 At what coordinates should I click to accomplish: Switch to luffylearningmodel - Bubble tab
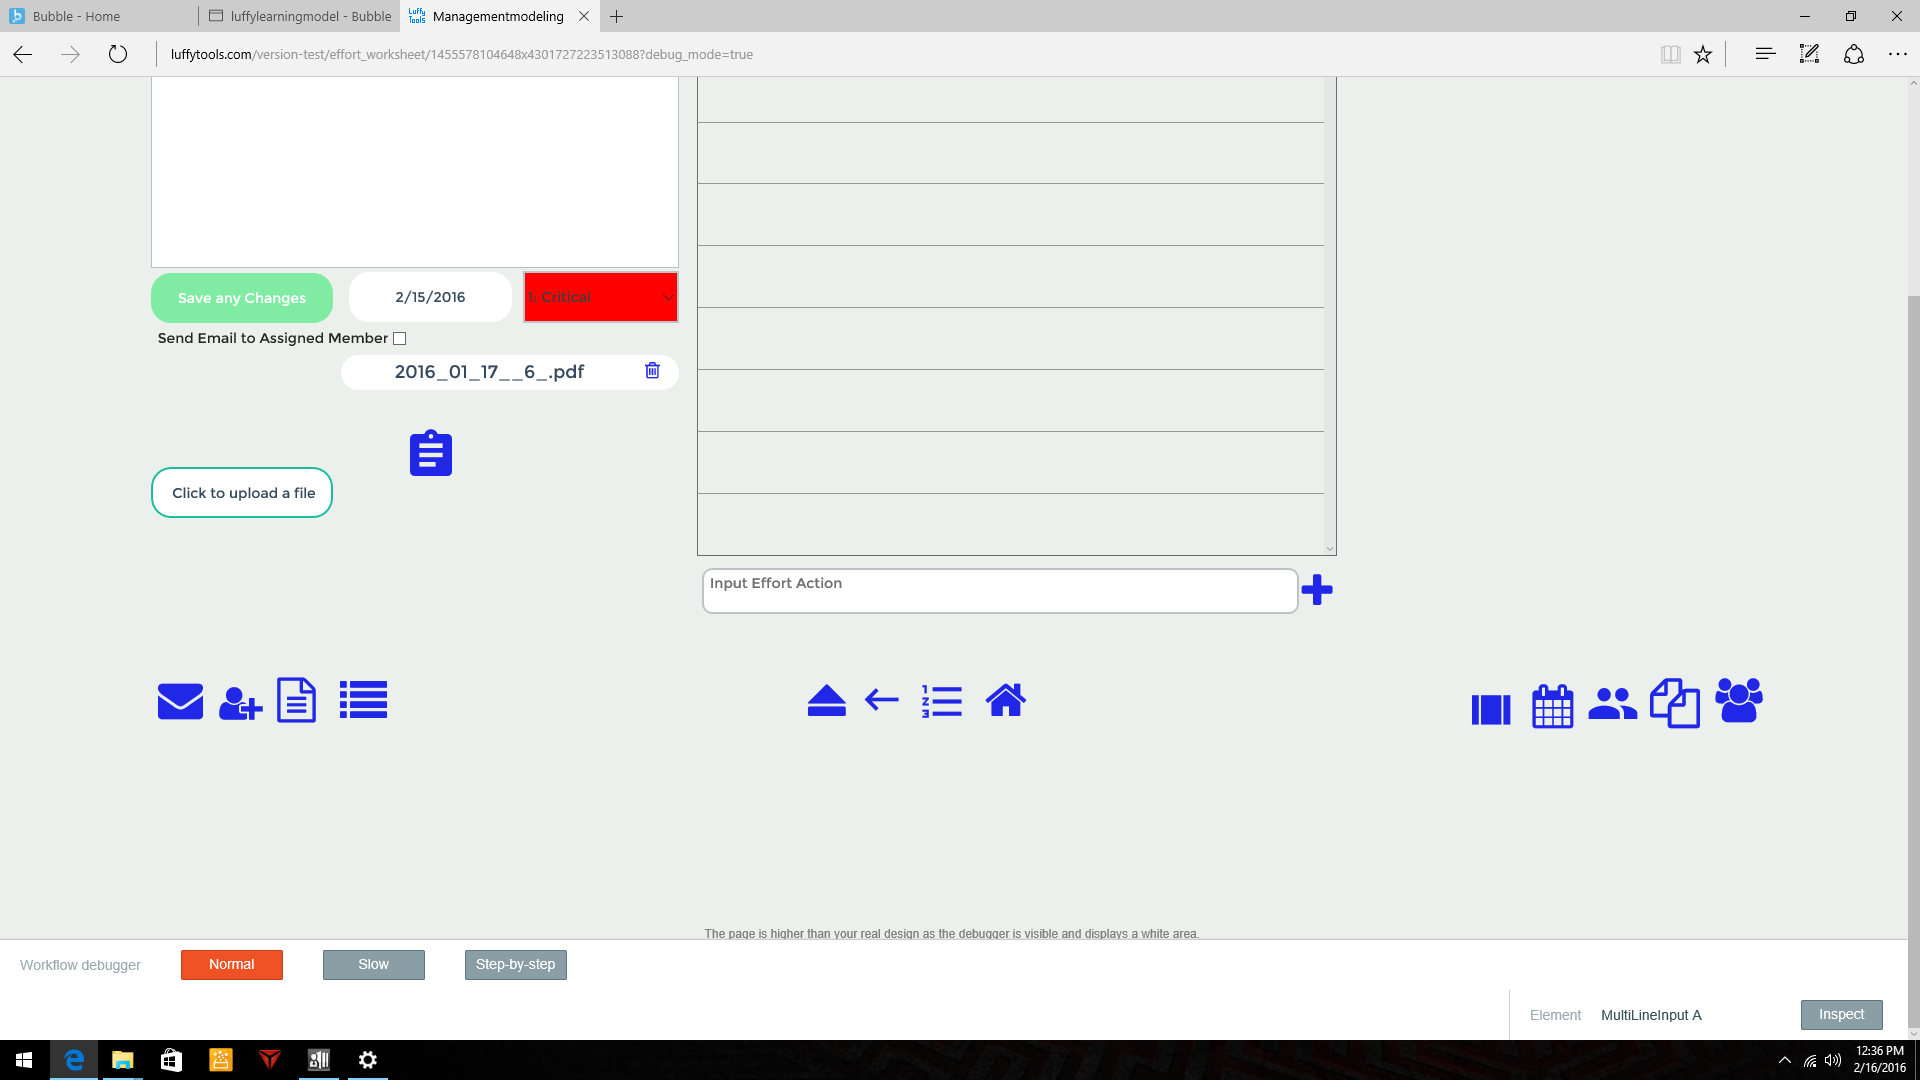tap(300, 16)
